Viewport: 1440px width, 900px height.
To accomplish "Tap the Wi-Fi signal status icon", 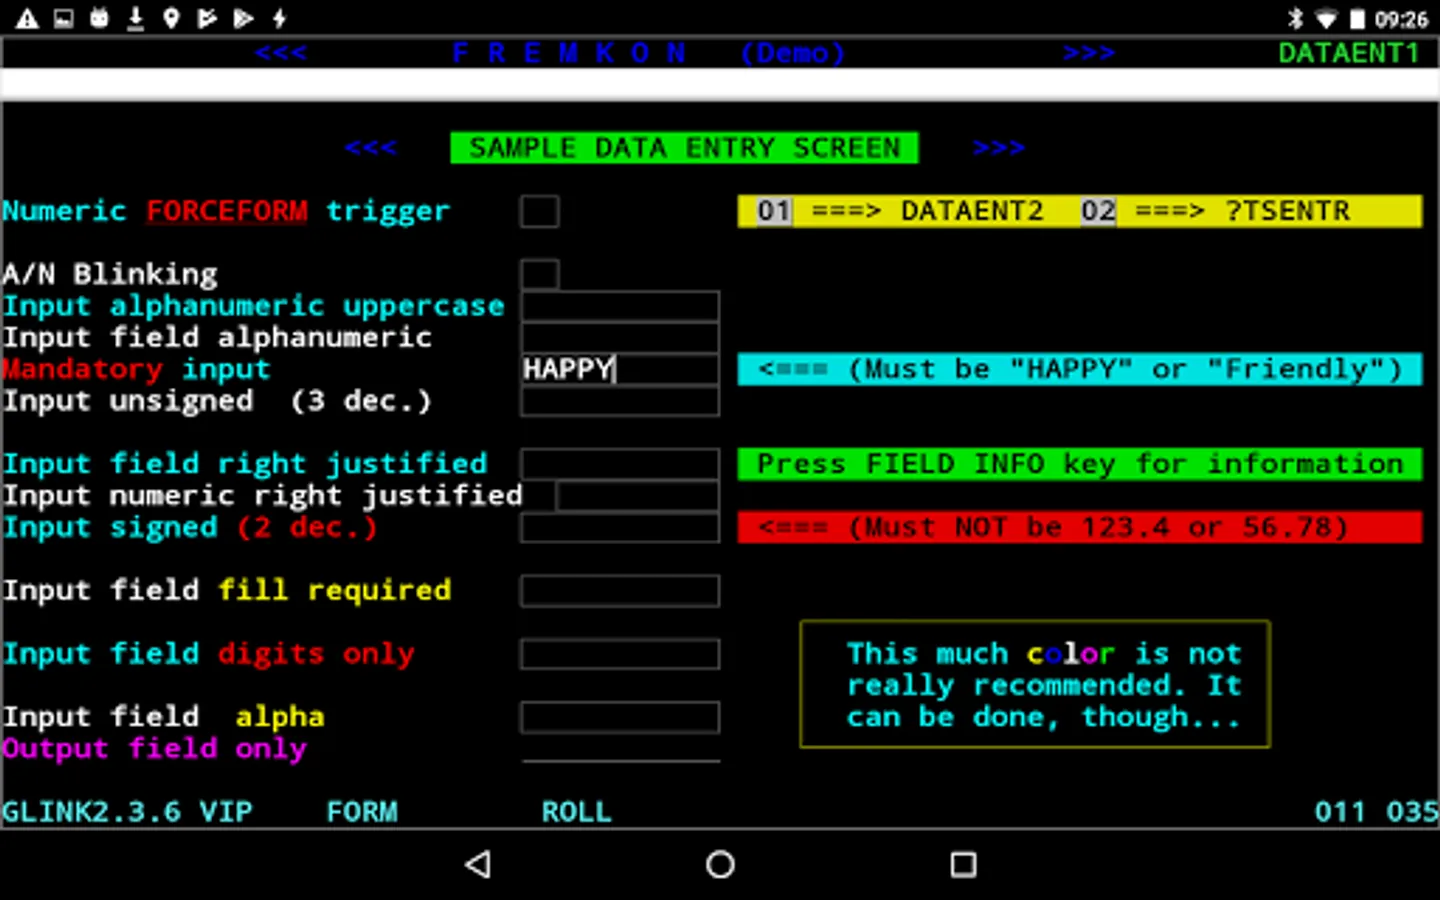I will click(1326, 18).
